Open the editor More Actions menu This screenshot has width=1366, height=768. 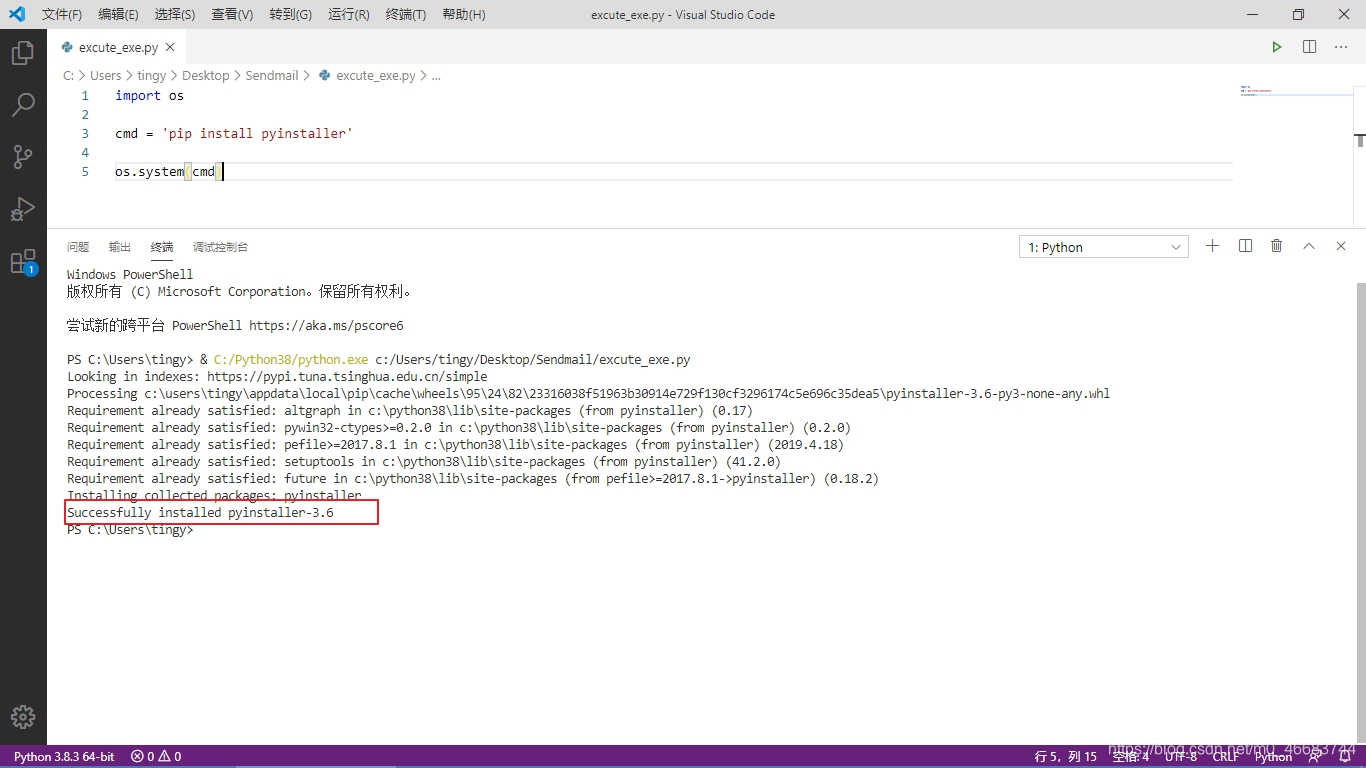[1341, 46]
